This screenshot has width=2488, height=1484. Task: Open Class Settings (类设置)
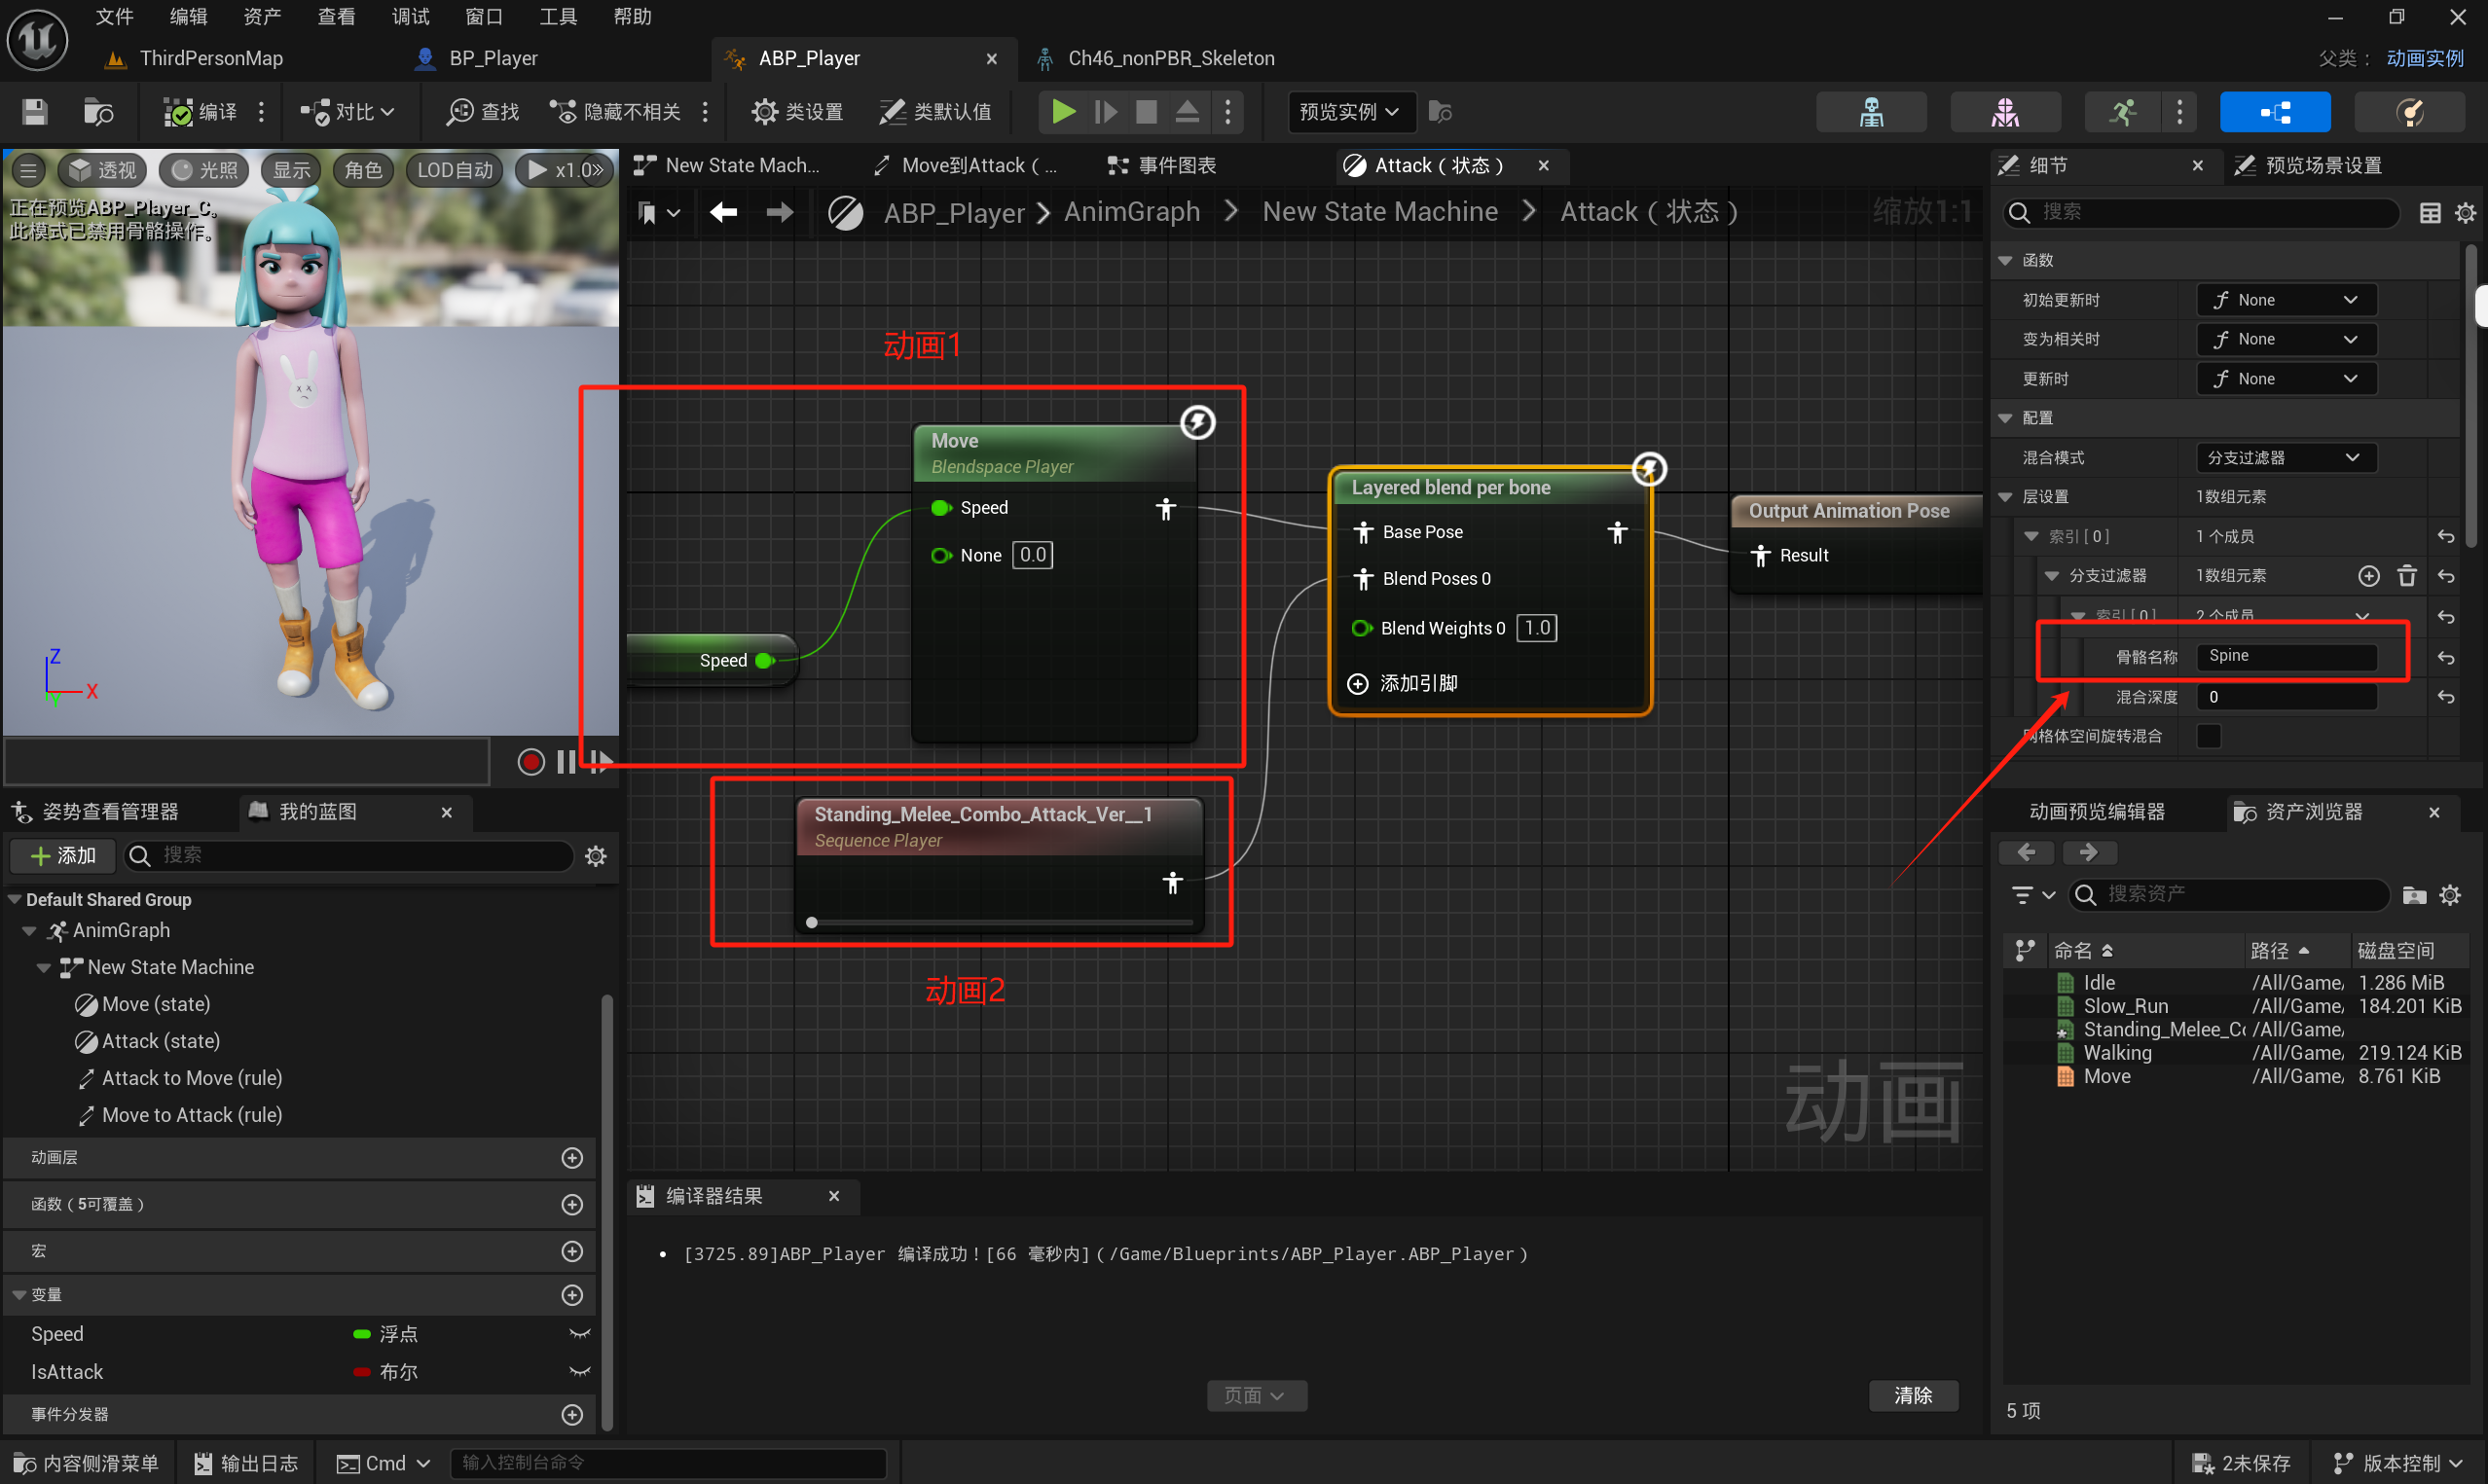click(797, 112)
